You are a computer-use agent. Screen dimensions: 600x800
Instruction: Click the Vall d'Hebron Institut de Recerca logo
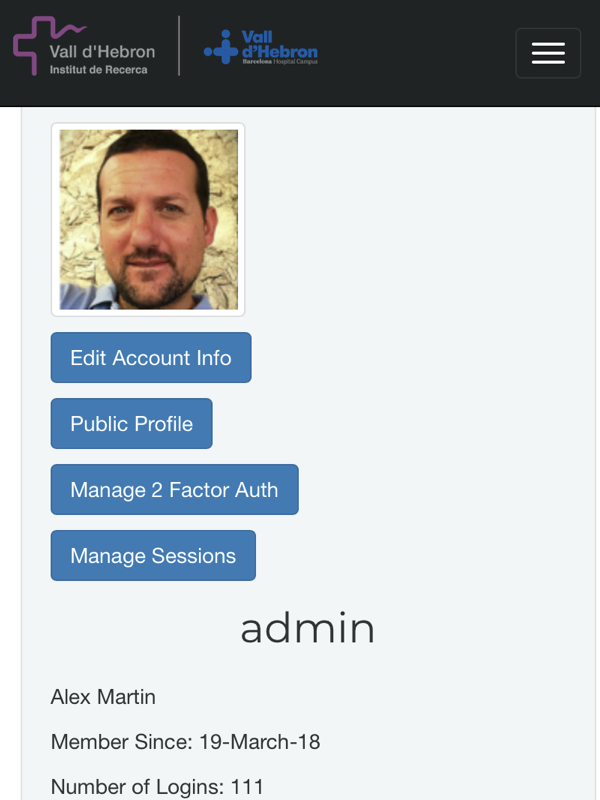[x=84, y=46]
